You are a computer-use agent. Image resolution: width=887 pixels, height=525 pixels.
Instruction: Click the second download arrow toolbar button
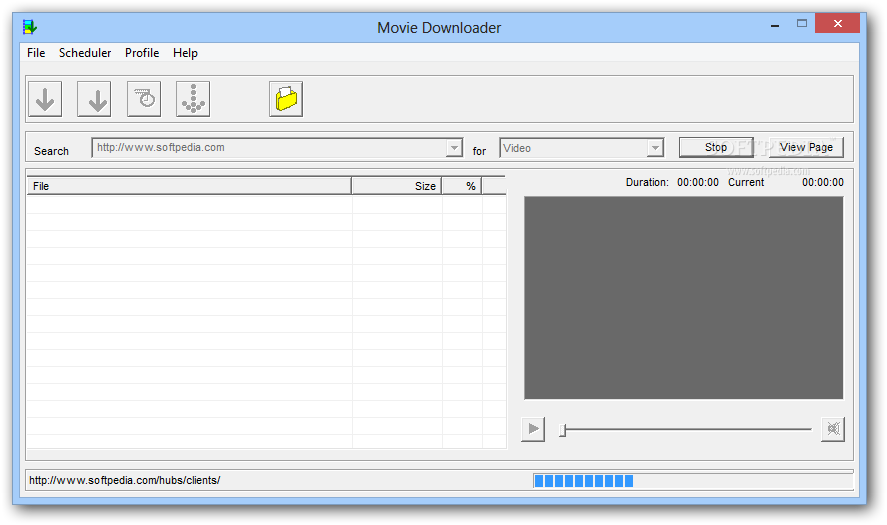click(94, 99)
